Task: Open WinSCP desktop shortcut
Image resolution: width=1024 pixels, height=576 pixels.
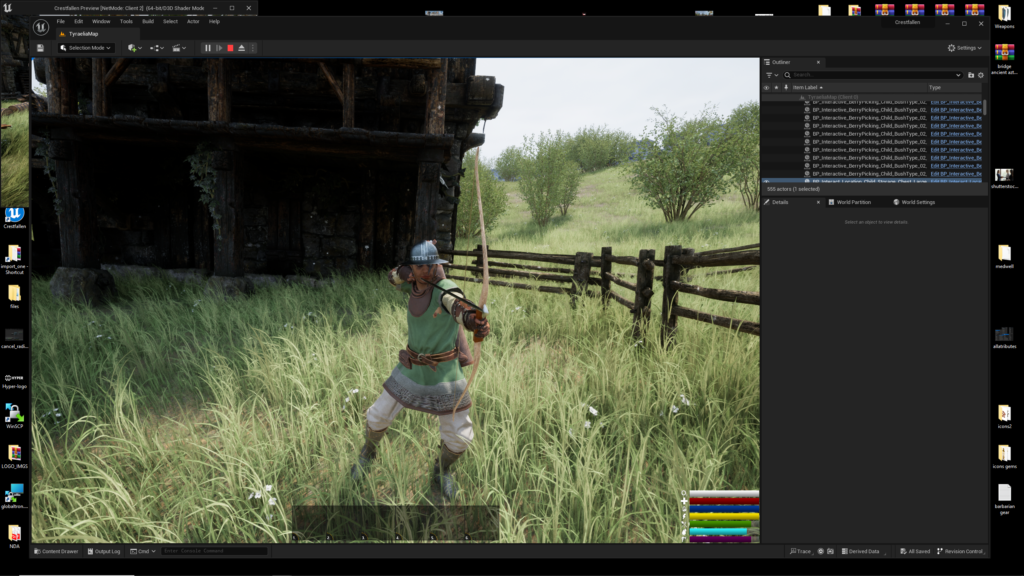Action: pyautogui.click(x=14, y=416)
